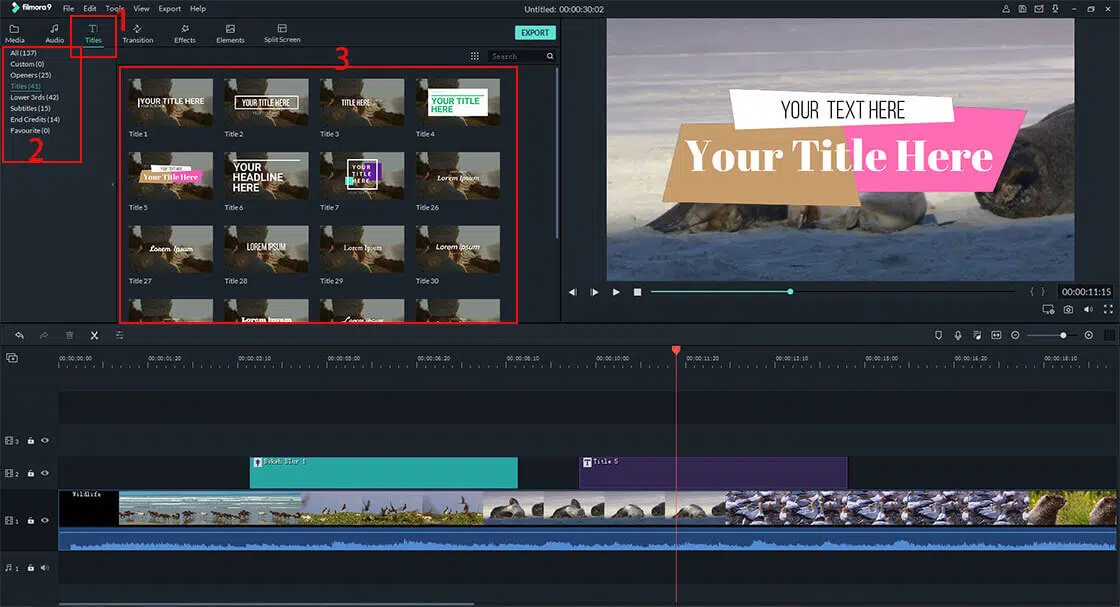Viewport: 1120px width, 607px height.
Task: Open the Export menu
Action: 169,8
